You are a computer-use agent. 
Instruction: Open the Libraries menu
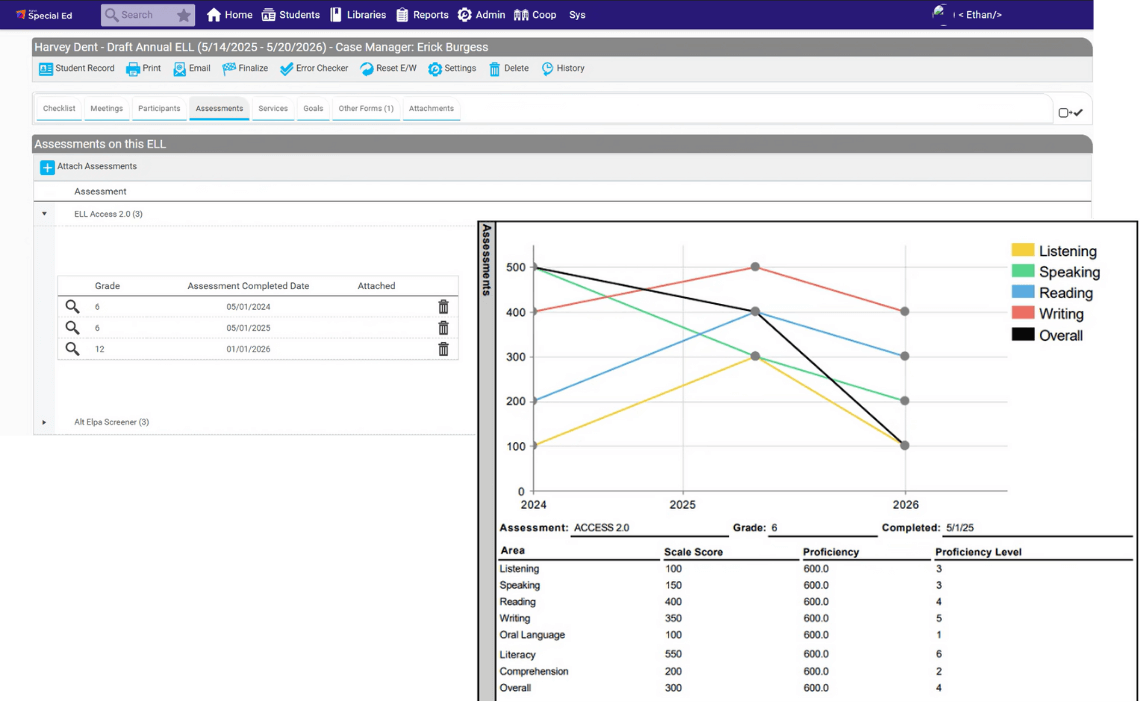pos(358,15)
